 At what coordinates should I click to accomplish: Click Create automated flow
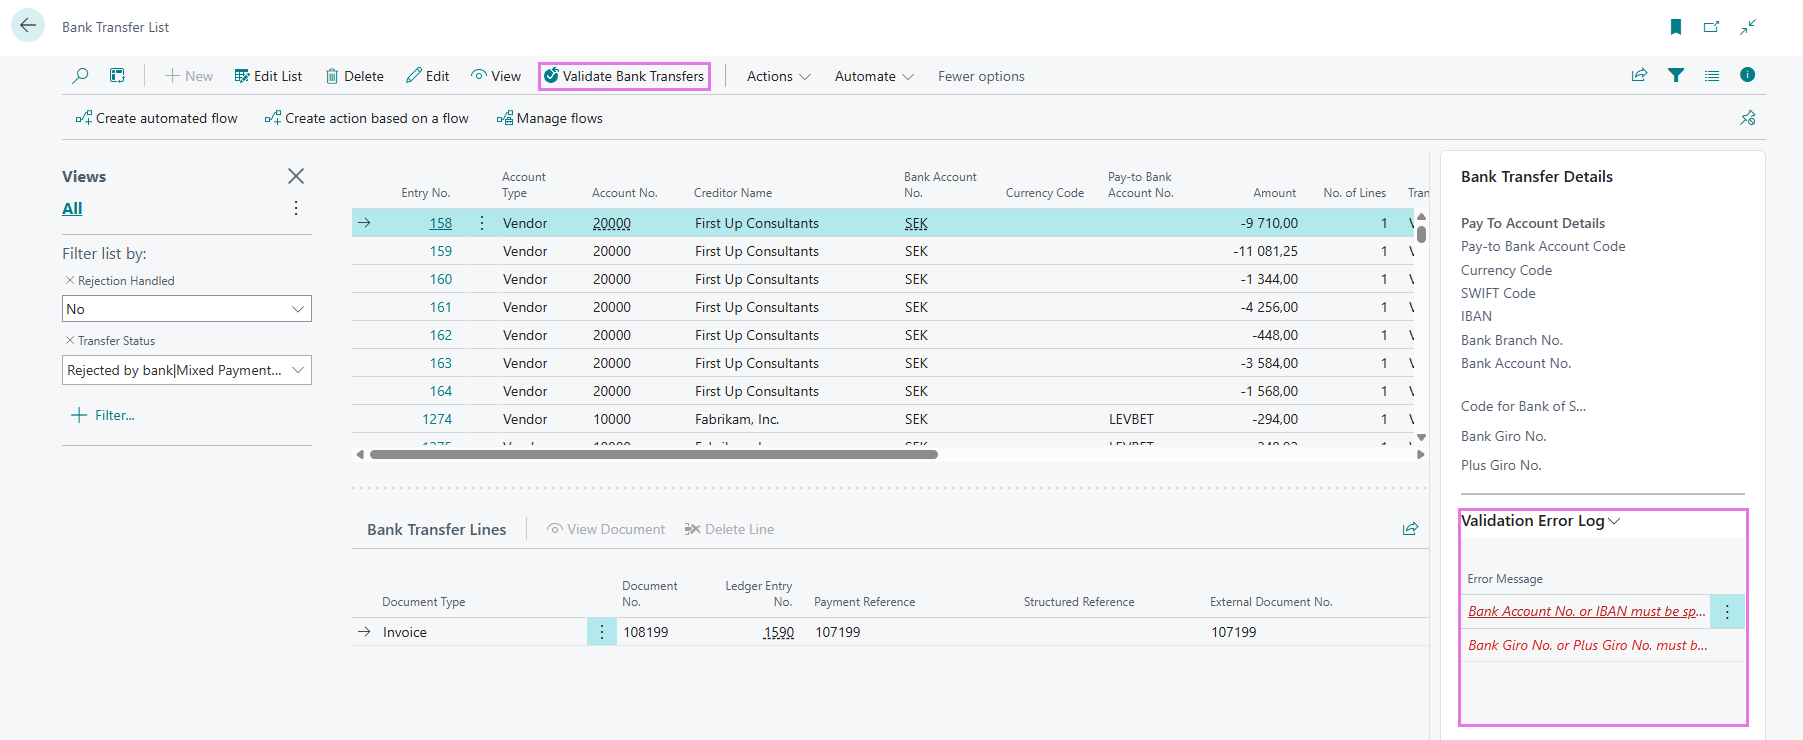[157, 118]
